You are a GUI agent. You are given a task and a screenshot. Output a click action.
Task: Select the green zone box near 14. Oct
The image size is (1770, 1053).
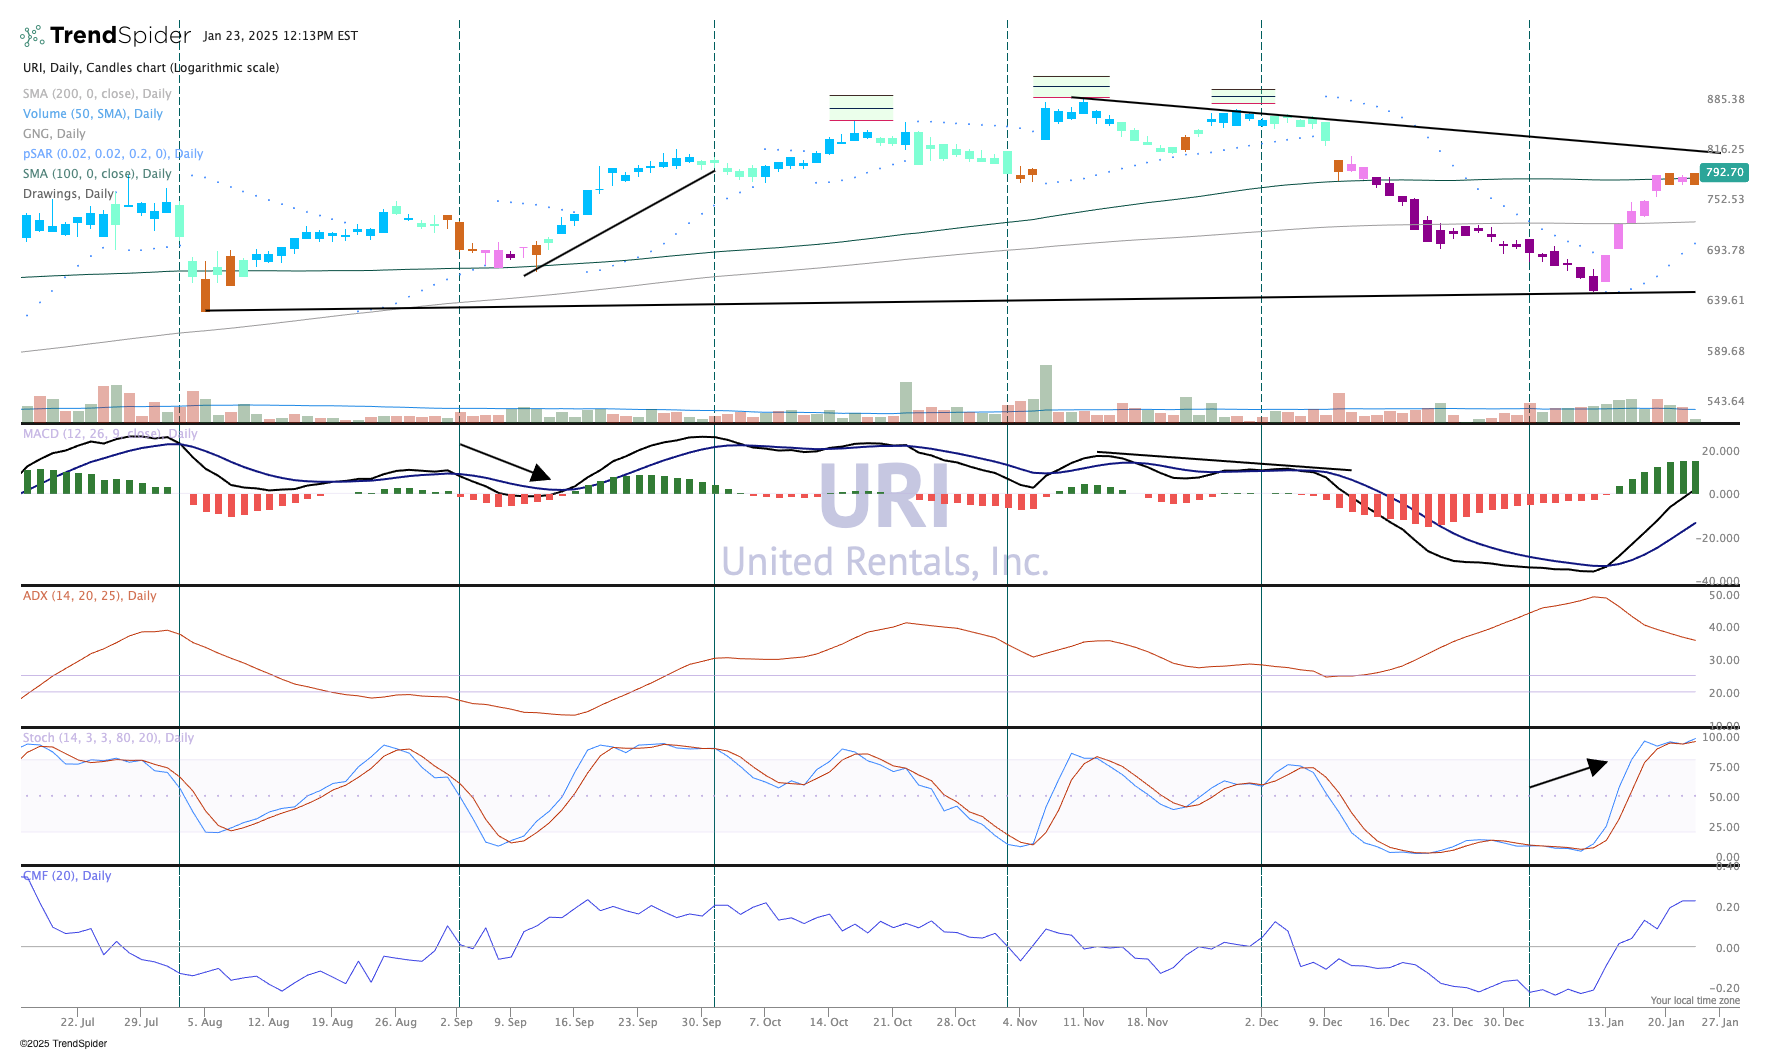pos(860,107)
